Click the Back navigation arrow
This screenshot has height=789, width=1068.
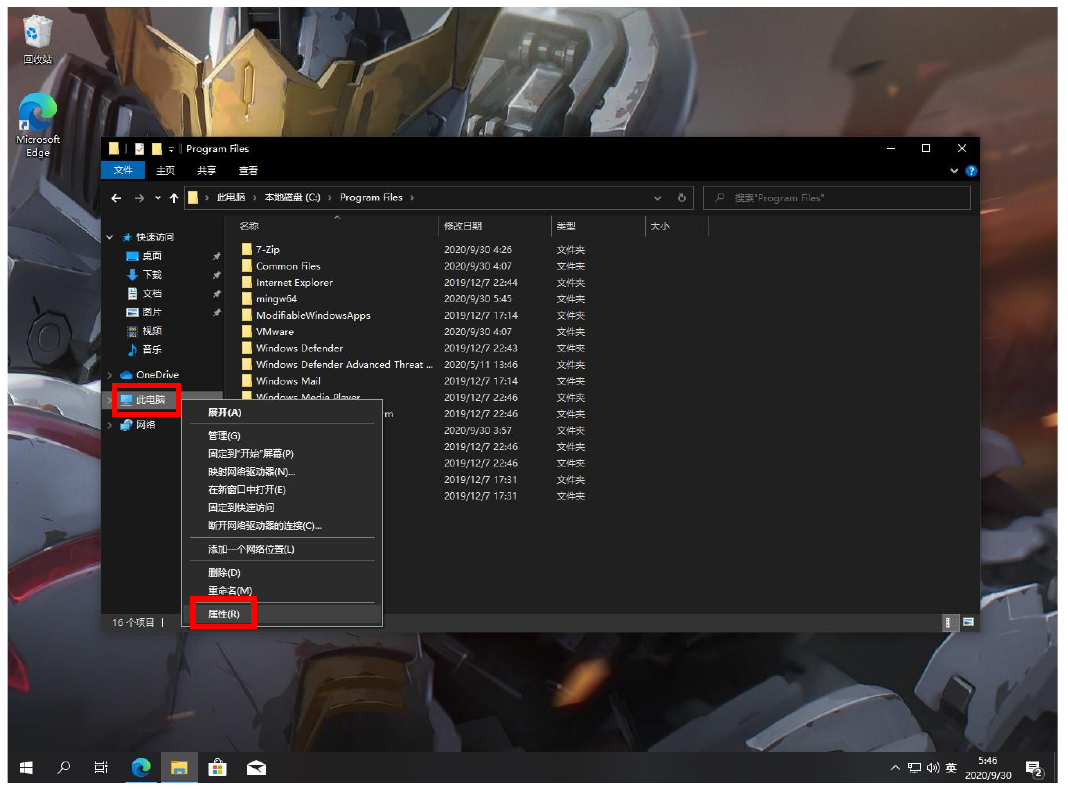point(117,198)
